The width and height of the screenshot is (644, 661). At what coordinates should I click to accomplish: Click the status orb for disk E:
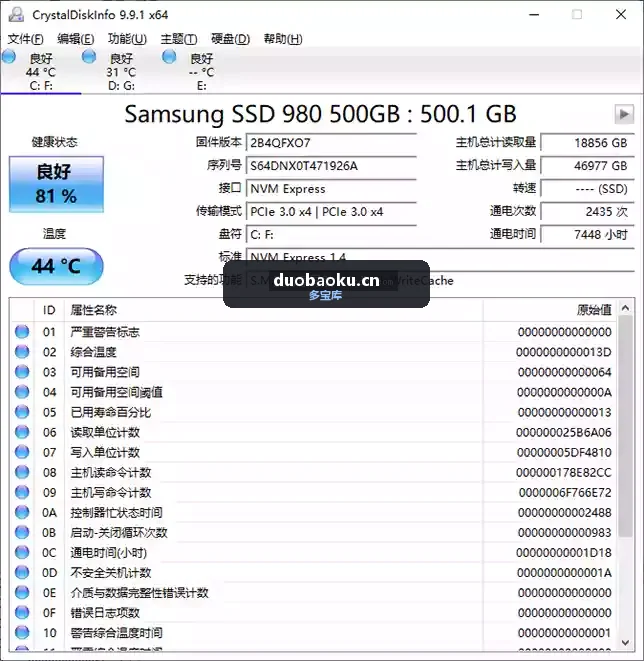point(169,56)
